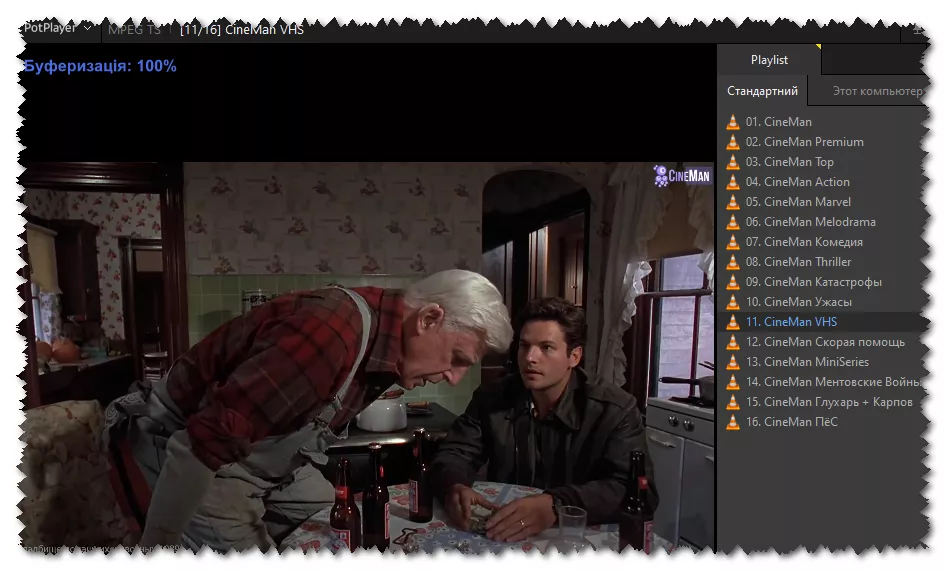Click cone icon beside 14. CineMan Ментовские Войны
948x572 pixels.
(x=733, y=382)
